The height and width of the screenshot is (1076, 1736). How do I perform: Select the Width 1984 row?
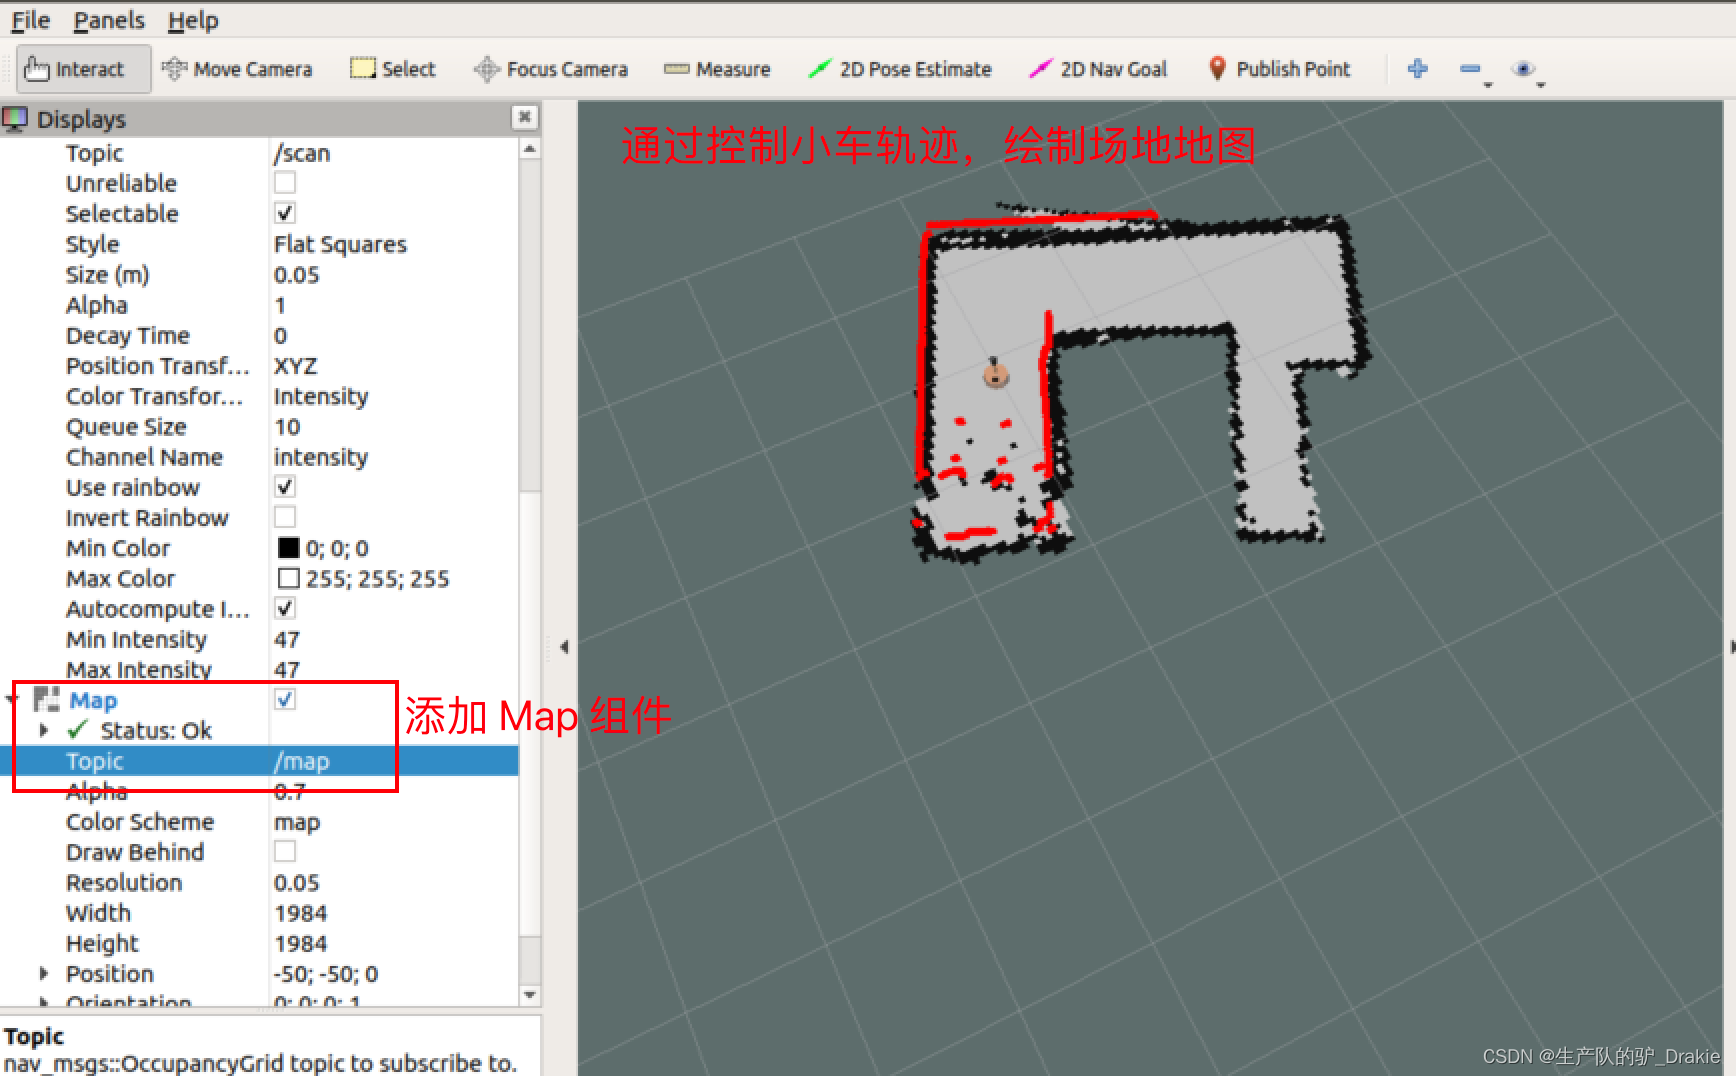pos(259,913)
